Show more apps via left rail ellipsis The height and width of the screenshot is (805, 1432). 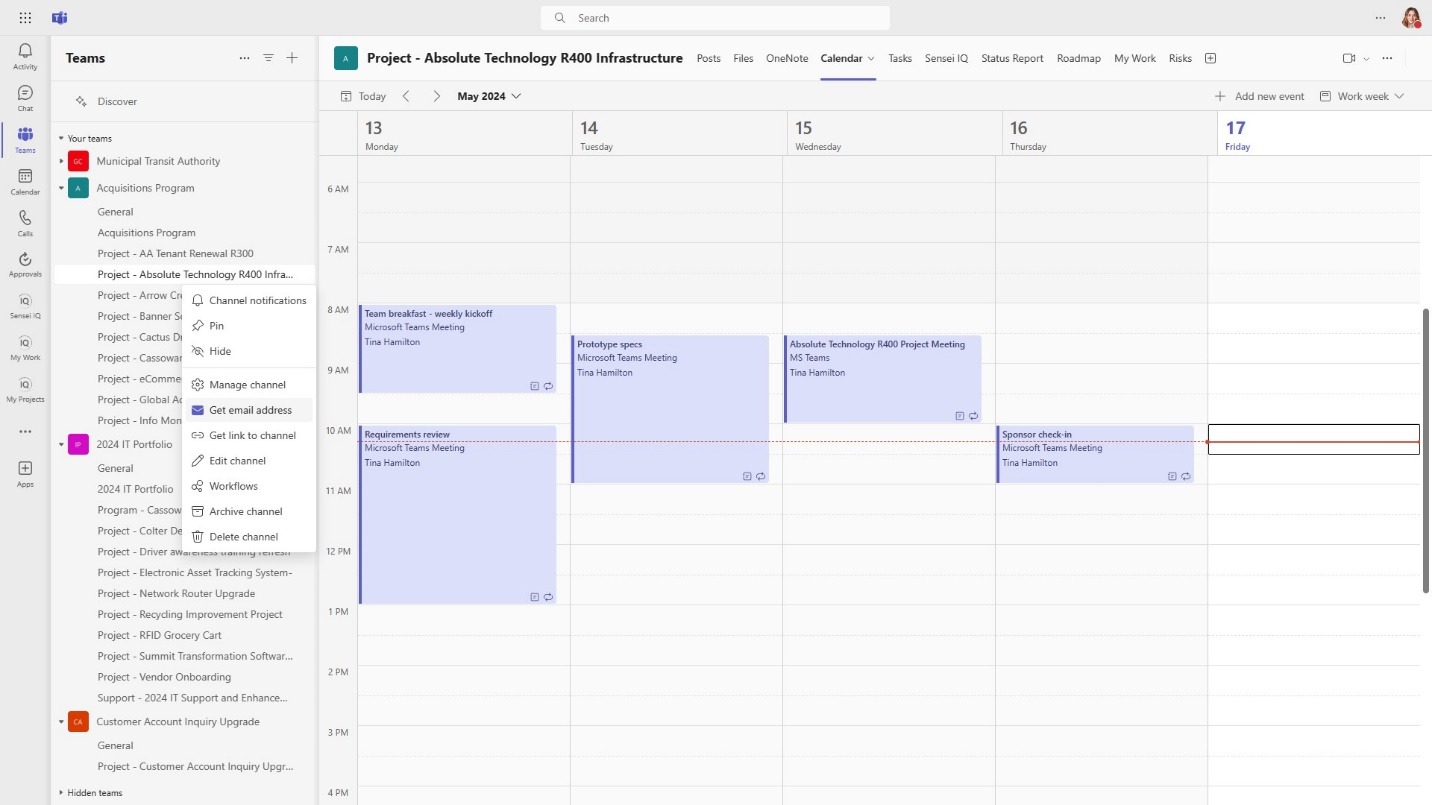pyautogui.click(x=25, y=432)
